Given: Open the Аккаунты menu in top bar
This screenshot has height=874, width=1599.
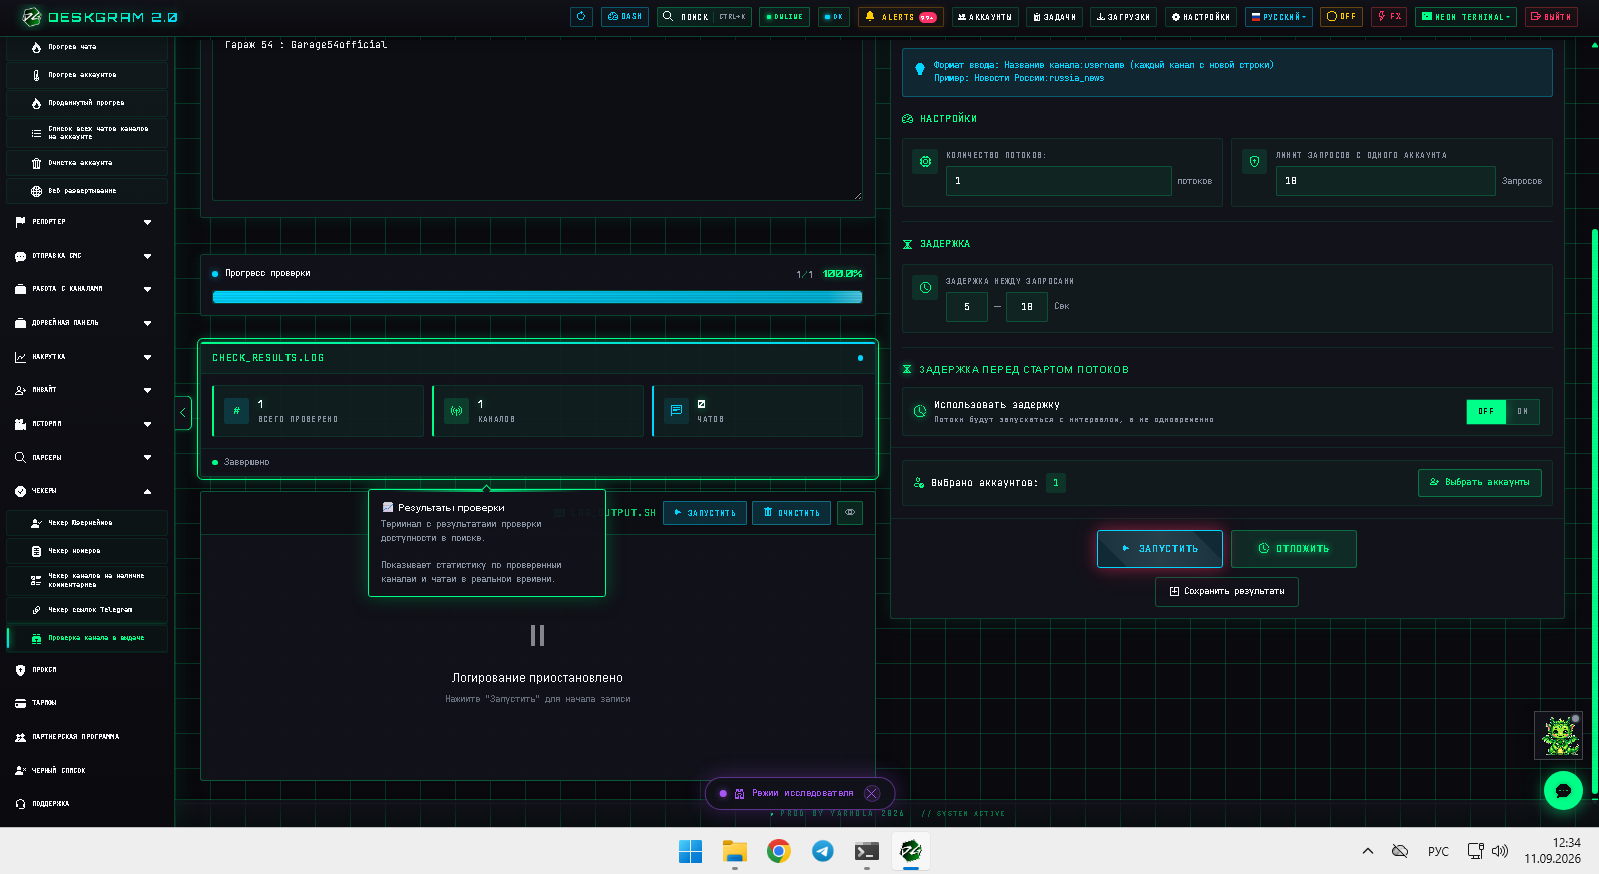Looking at the screenshot, I should tap(985, 17).
